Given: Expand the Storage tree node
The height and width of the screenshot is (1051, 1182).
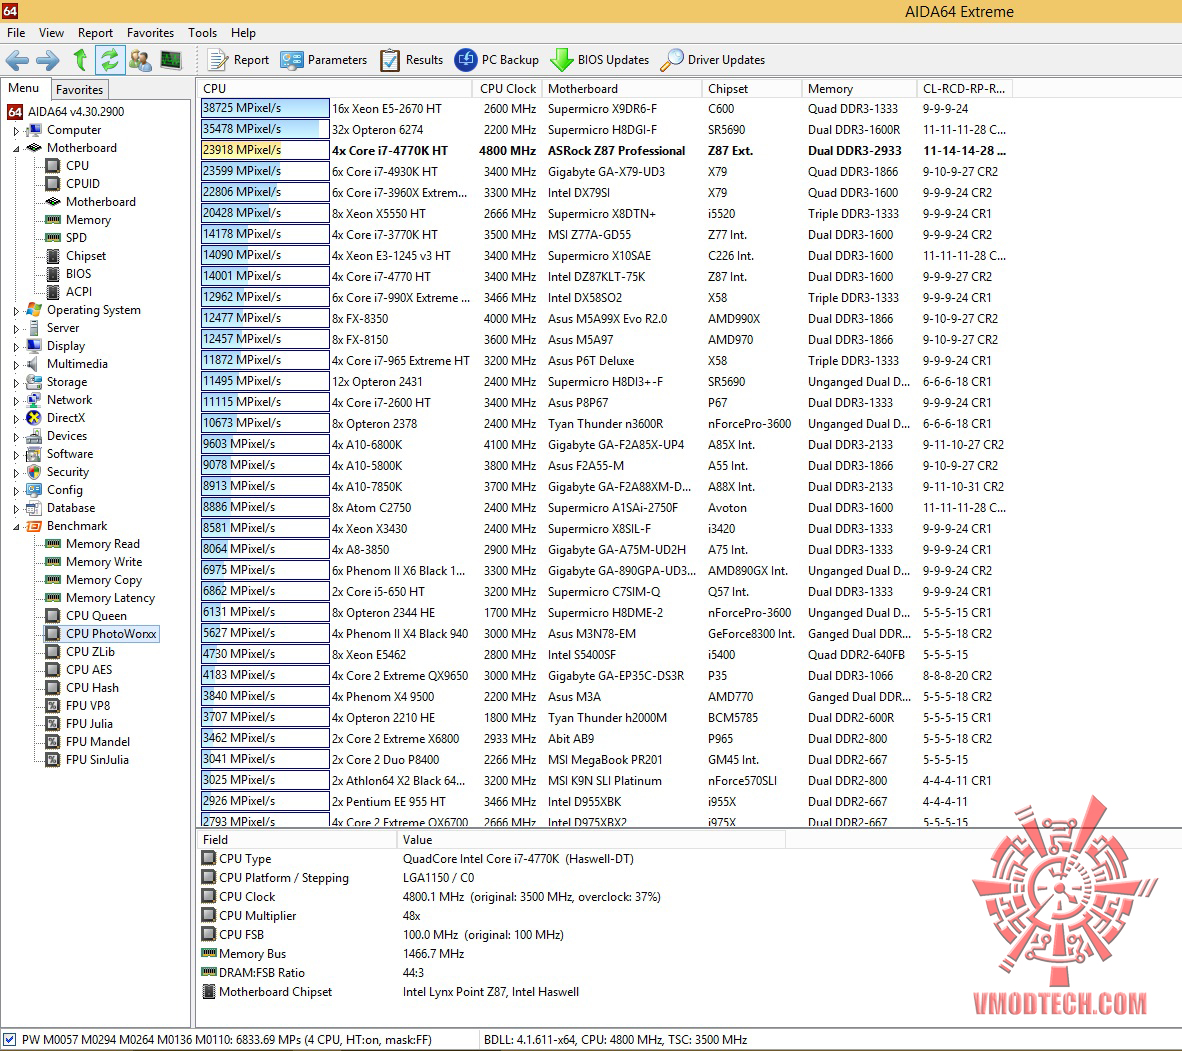Looking at the screenshot, I should click(16, 382).
